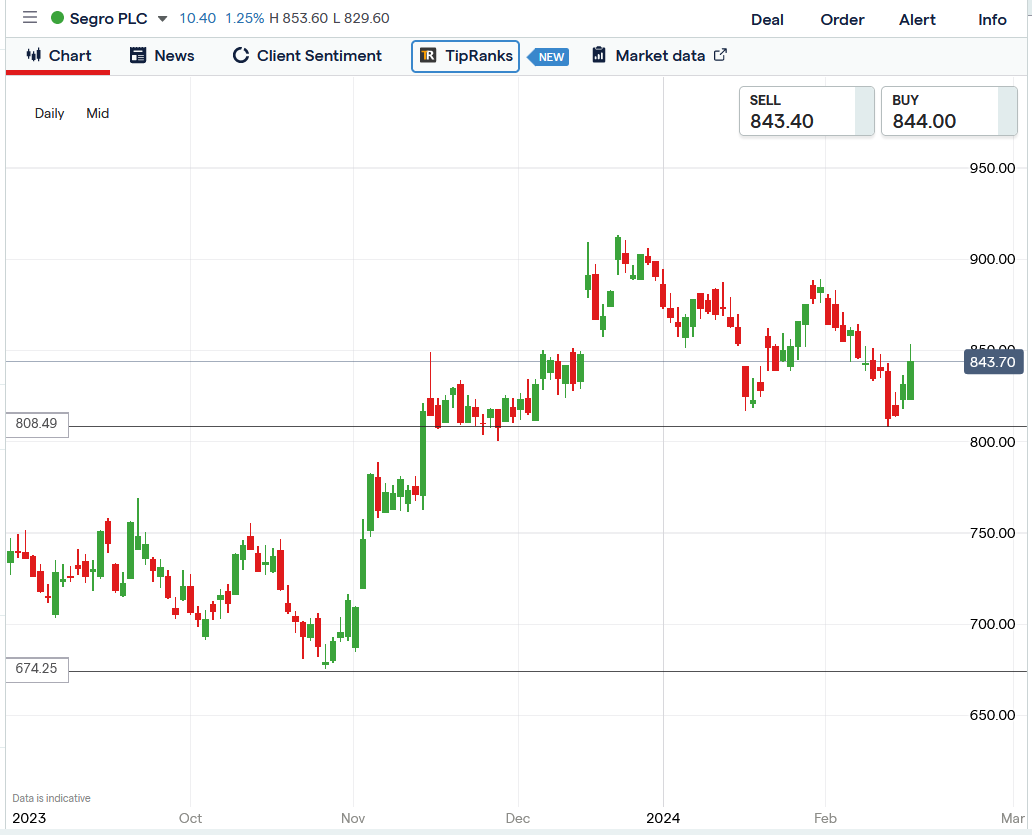The image size is (1032, 835).
Task: Click the Deal button
Action: click(767, 20)
